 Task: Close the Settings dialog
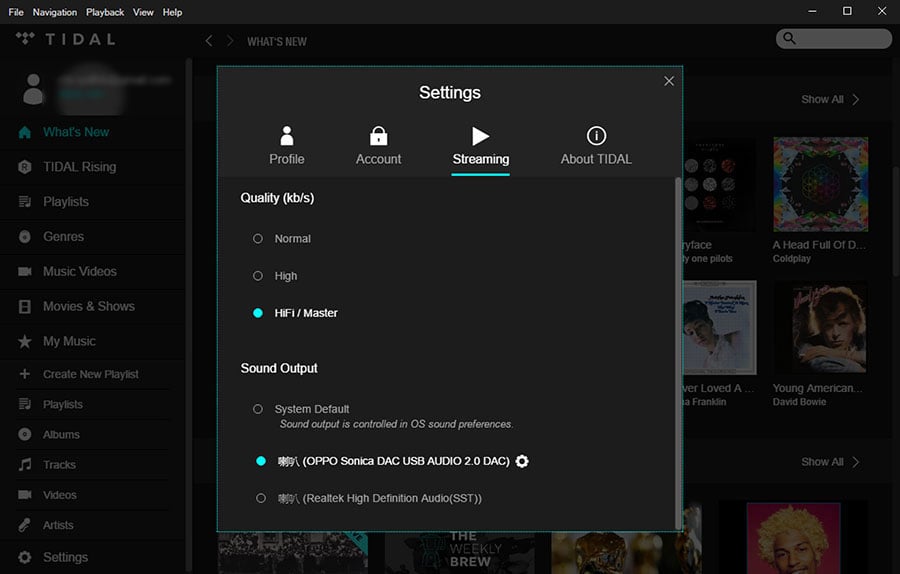[669, 81]
